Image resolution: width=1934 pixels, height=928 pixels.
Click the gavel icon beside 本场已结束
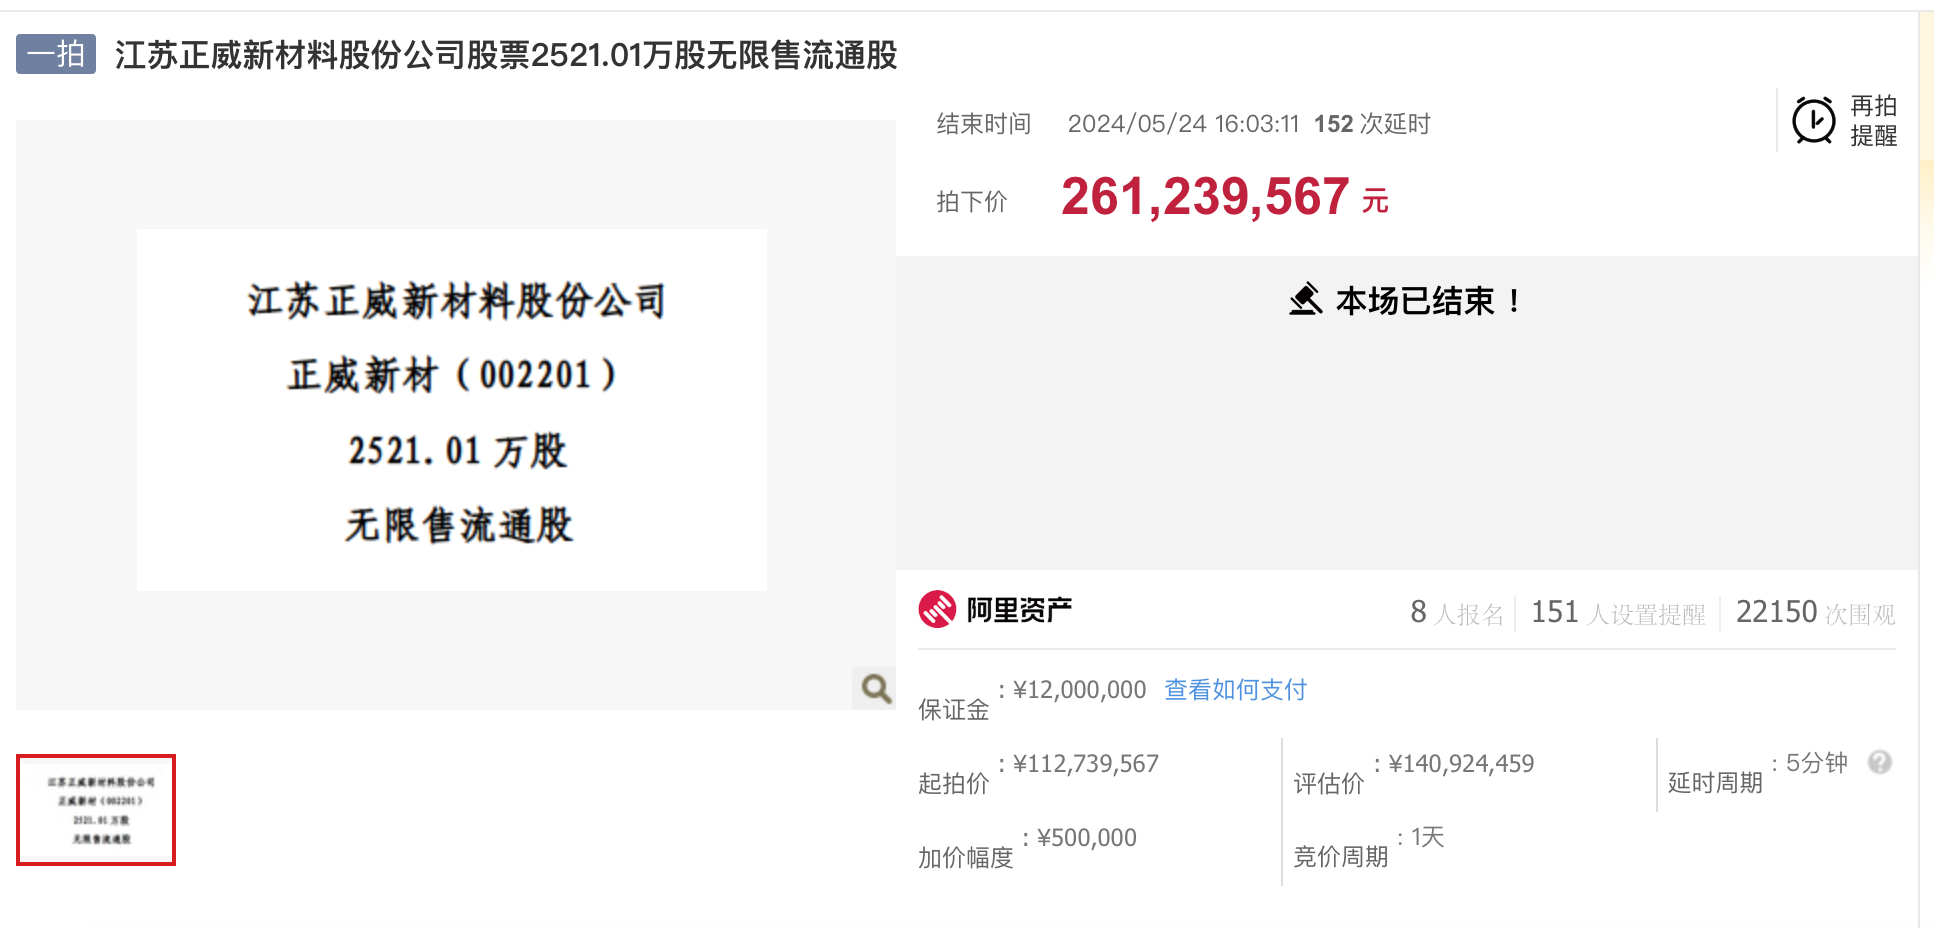pos(1306,299)
